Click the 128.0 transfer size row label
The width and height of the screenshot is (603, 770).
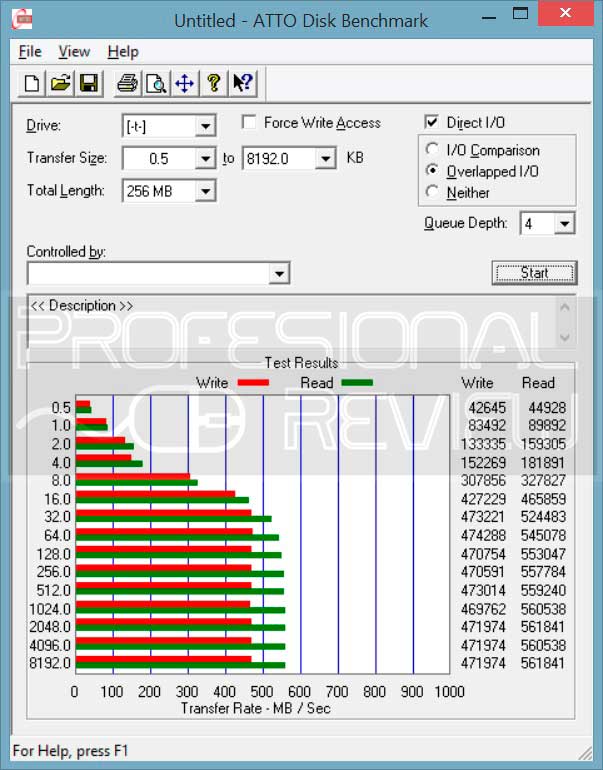(54, 554)
